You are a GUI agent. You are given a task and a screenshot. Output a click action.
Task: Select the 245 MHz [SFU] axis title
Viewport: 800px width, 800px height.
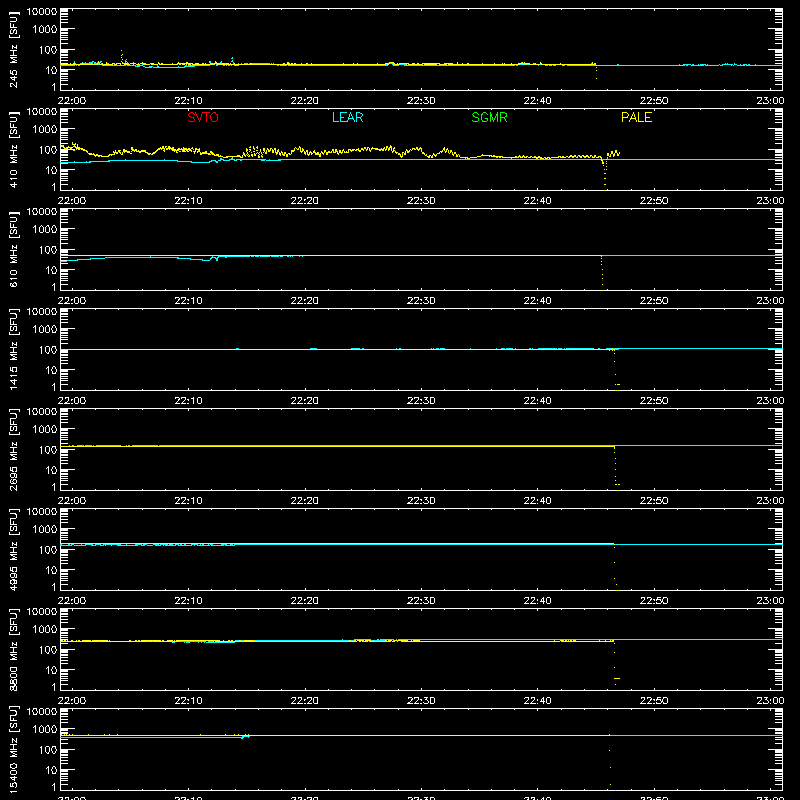(x=13, y=50)
